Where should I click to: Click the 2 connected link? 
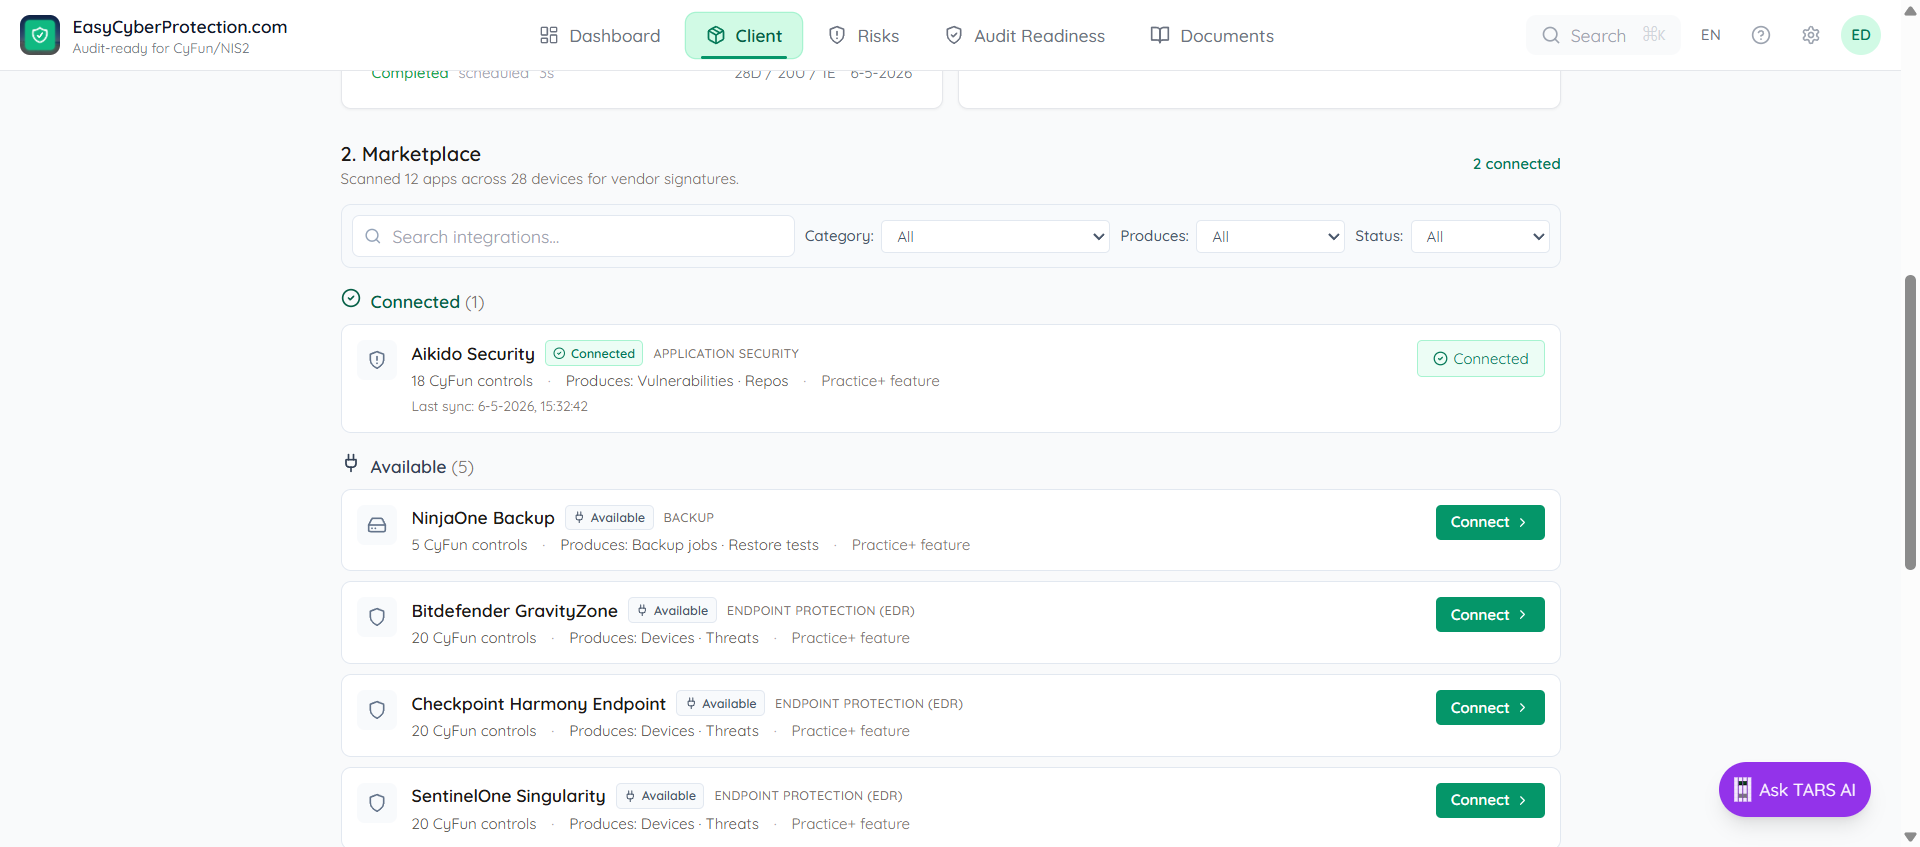tap(1516, 164)
